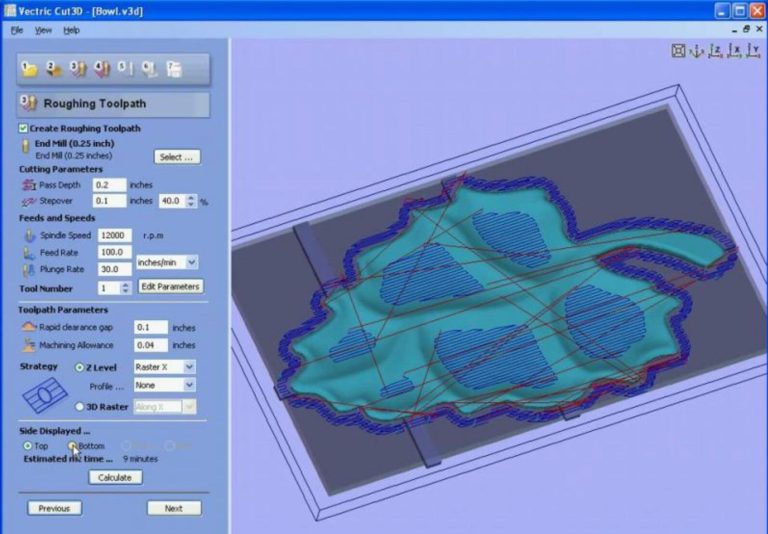Click Tool Number field

coord(110,288)
